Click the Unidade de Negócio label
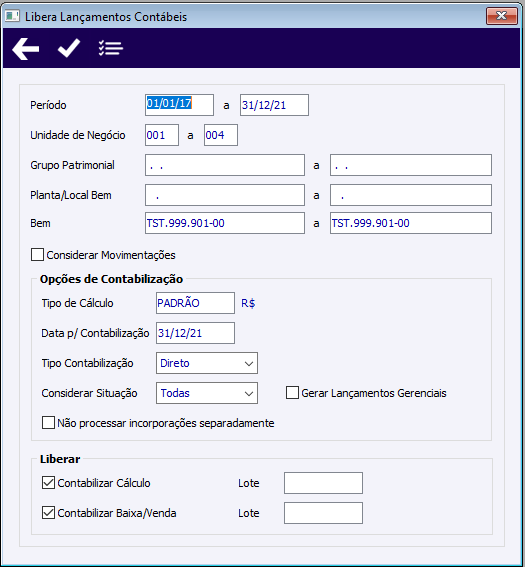The width and height of the screenshot is (525, 567). (78, 135)
